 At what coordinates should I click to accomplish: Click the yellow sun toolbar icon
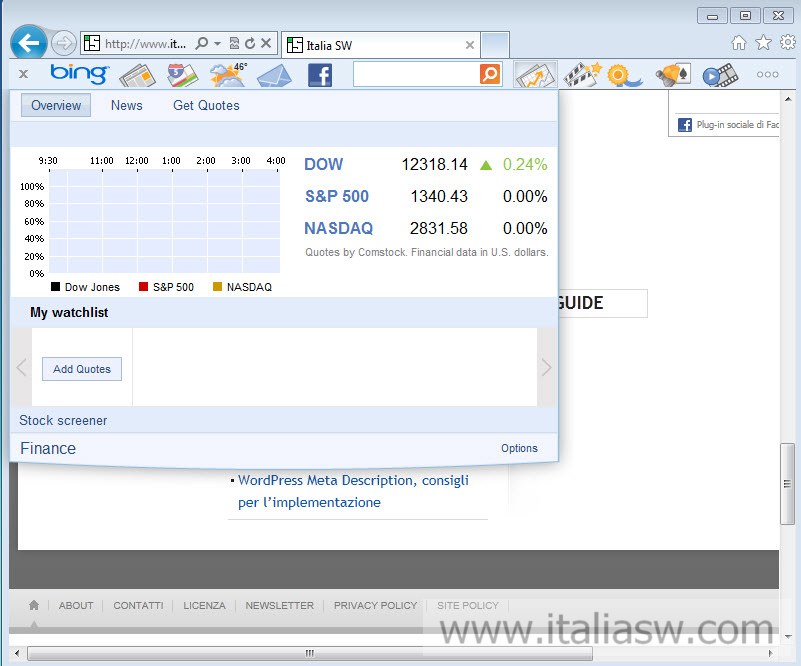point(624,75)
